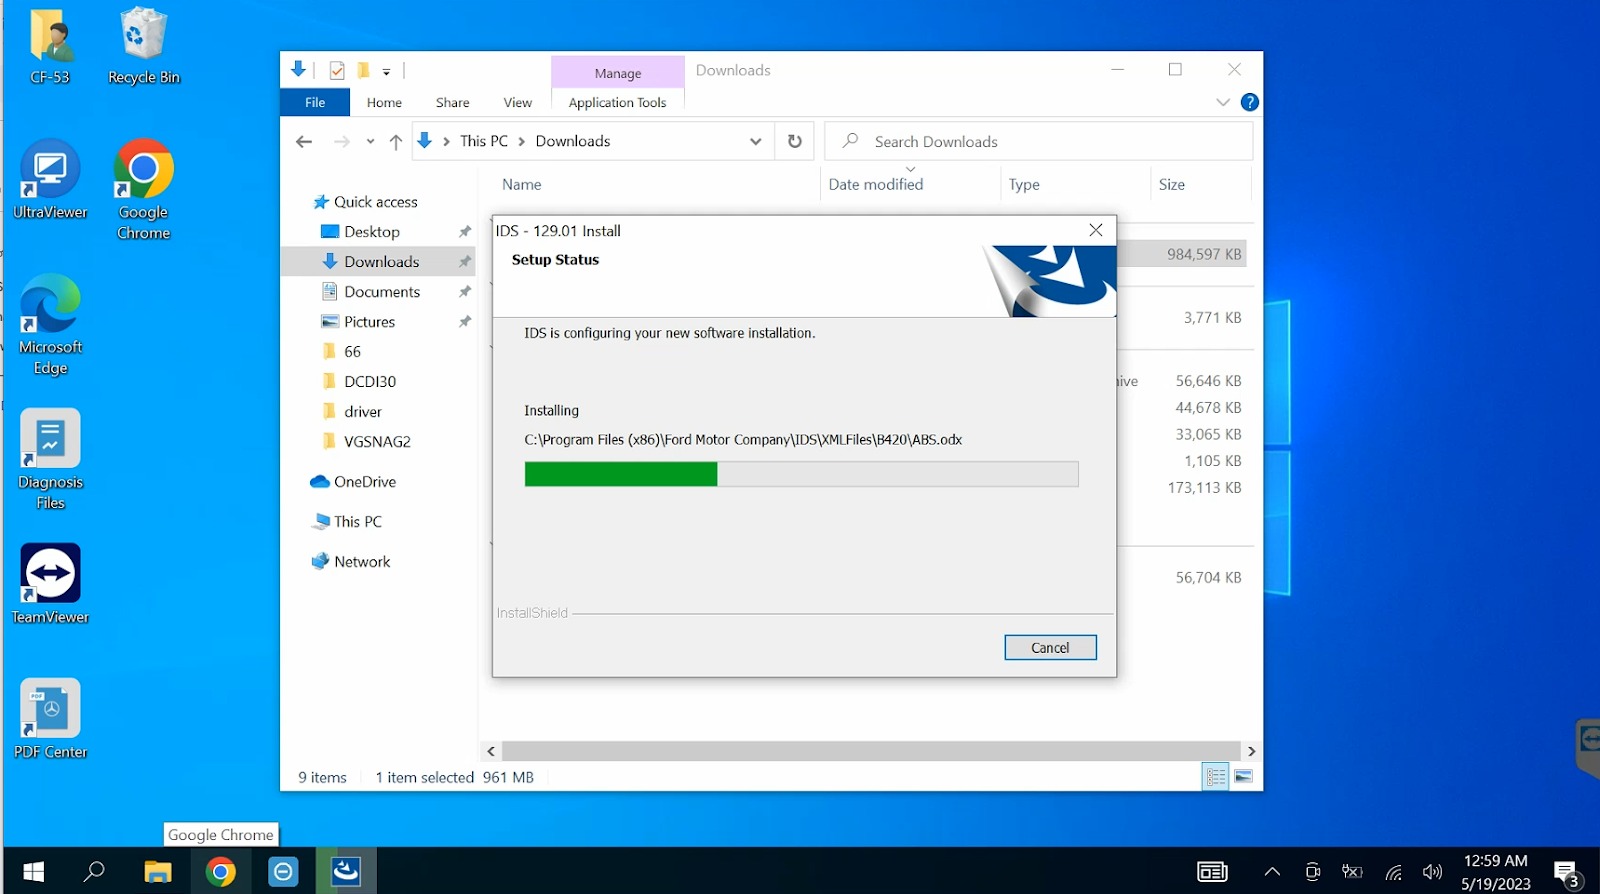Image resolution: width=1600 pixels, height=894 pixels.
Task: Launch Google Chrome from the taskbar
Action: (x=221, y=872)
